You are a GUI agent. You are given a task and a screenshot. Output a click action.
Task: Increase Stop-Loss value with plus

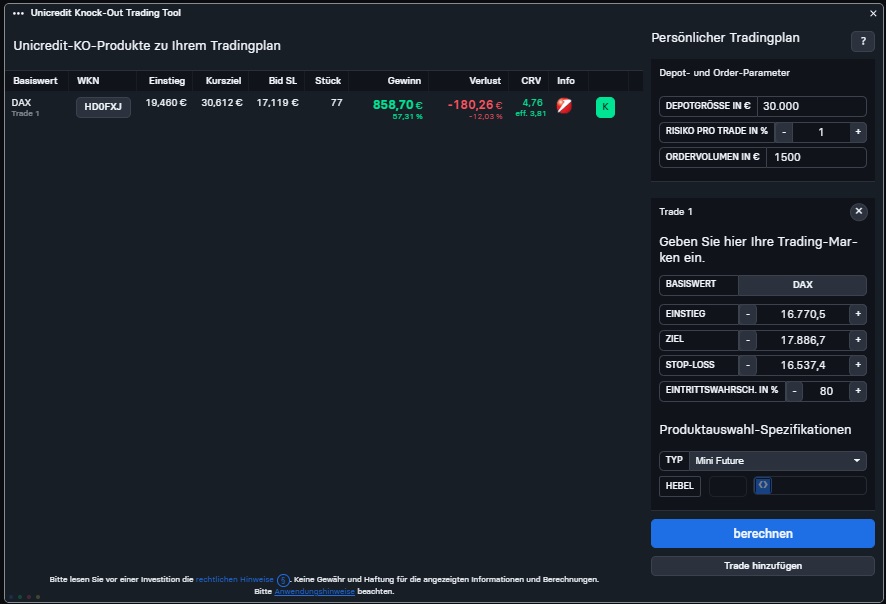click(x=858, y=365)
